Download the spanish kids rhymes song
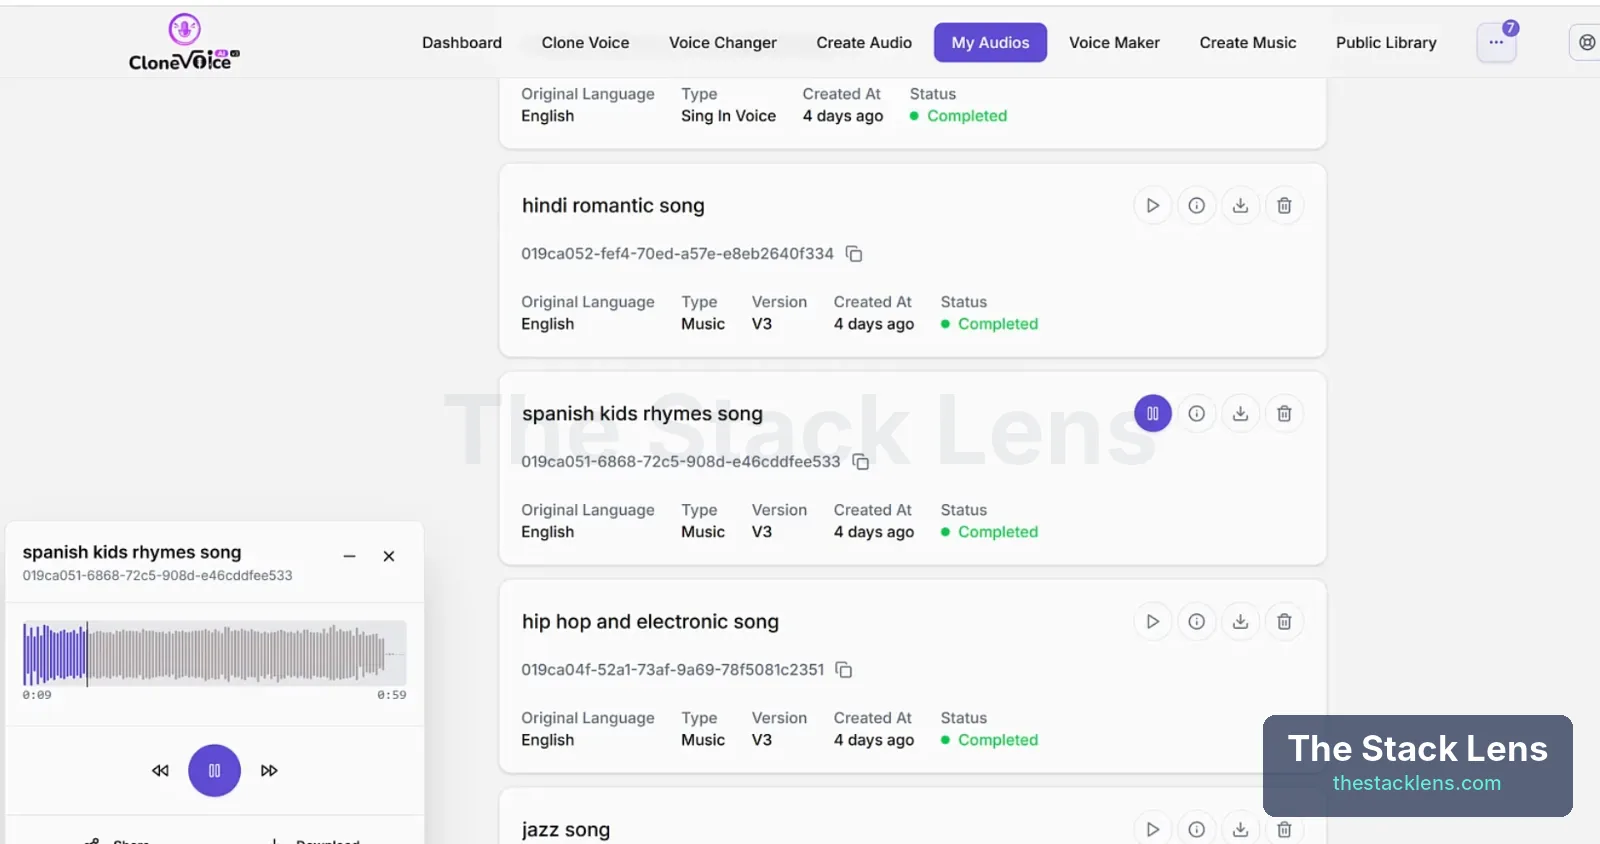Screen dimensions: 1600x844 point(1240,414)
